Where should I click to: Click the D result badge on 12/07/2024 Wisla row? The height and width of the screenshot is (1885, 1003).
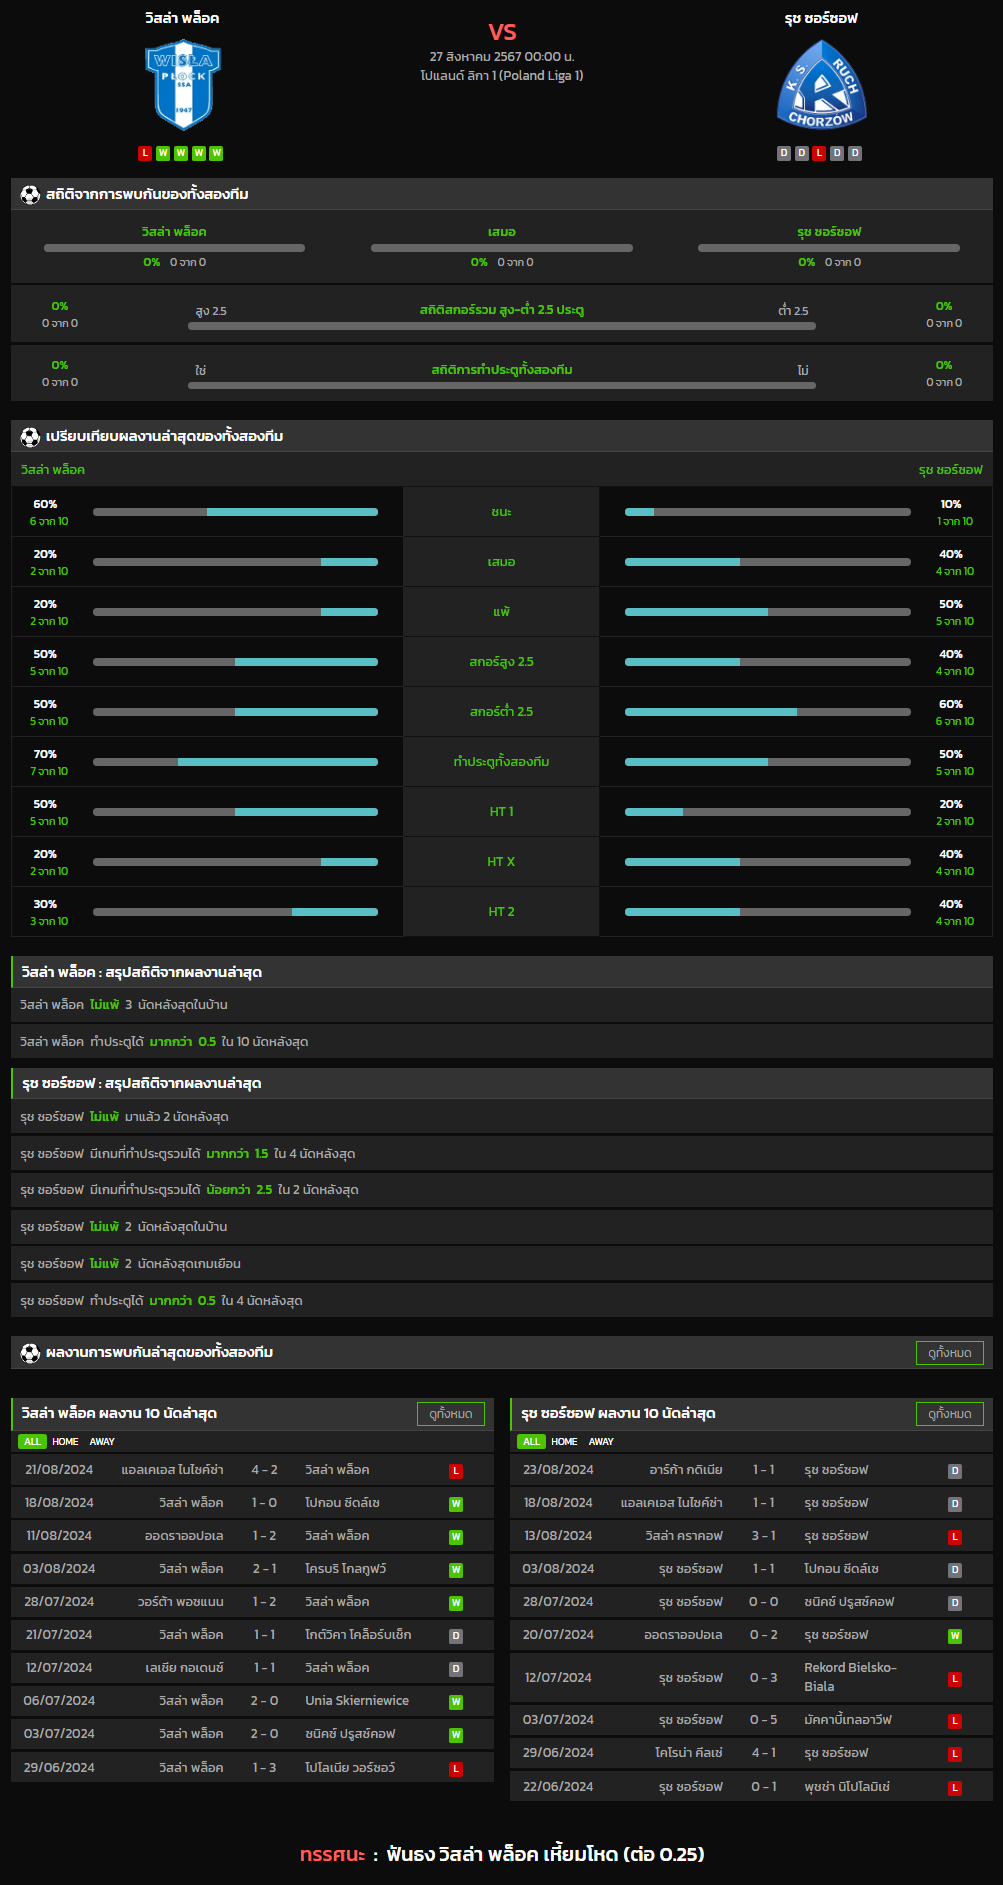point(456,1669)
